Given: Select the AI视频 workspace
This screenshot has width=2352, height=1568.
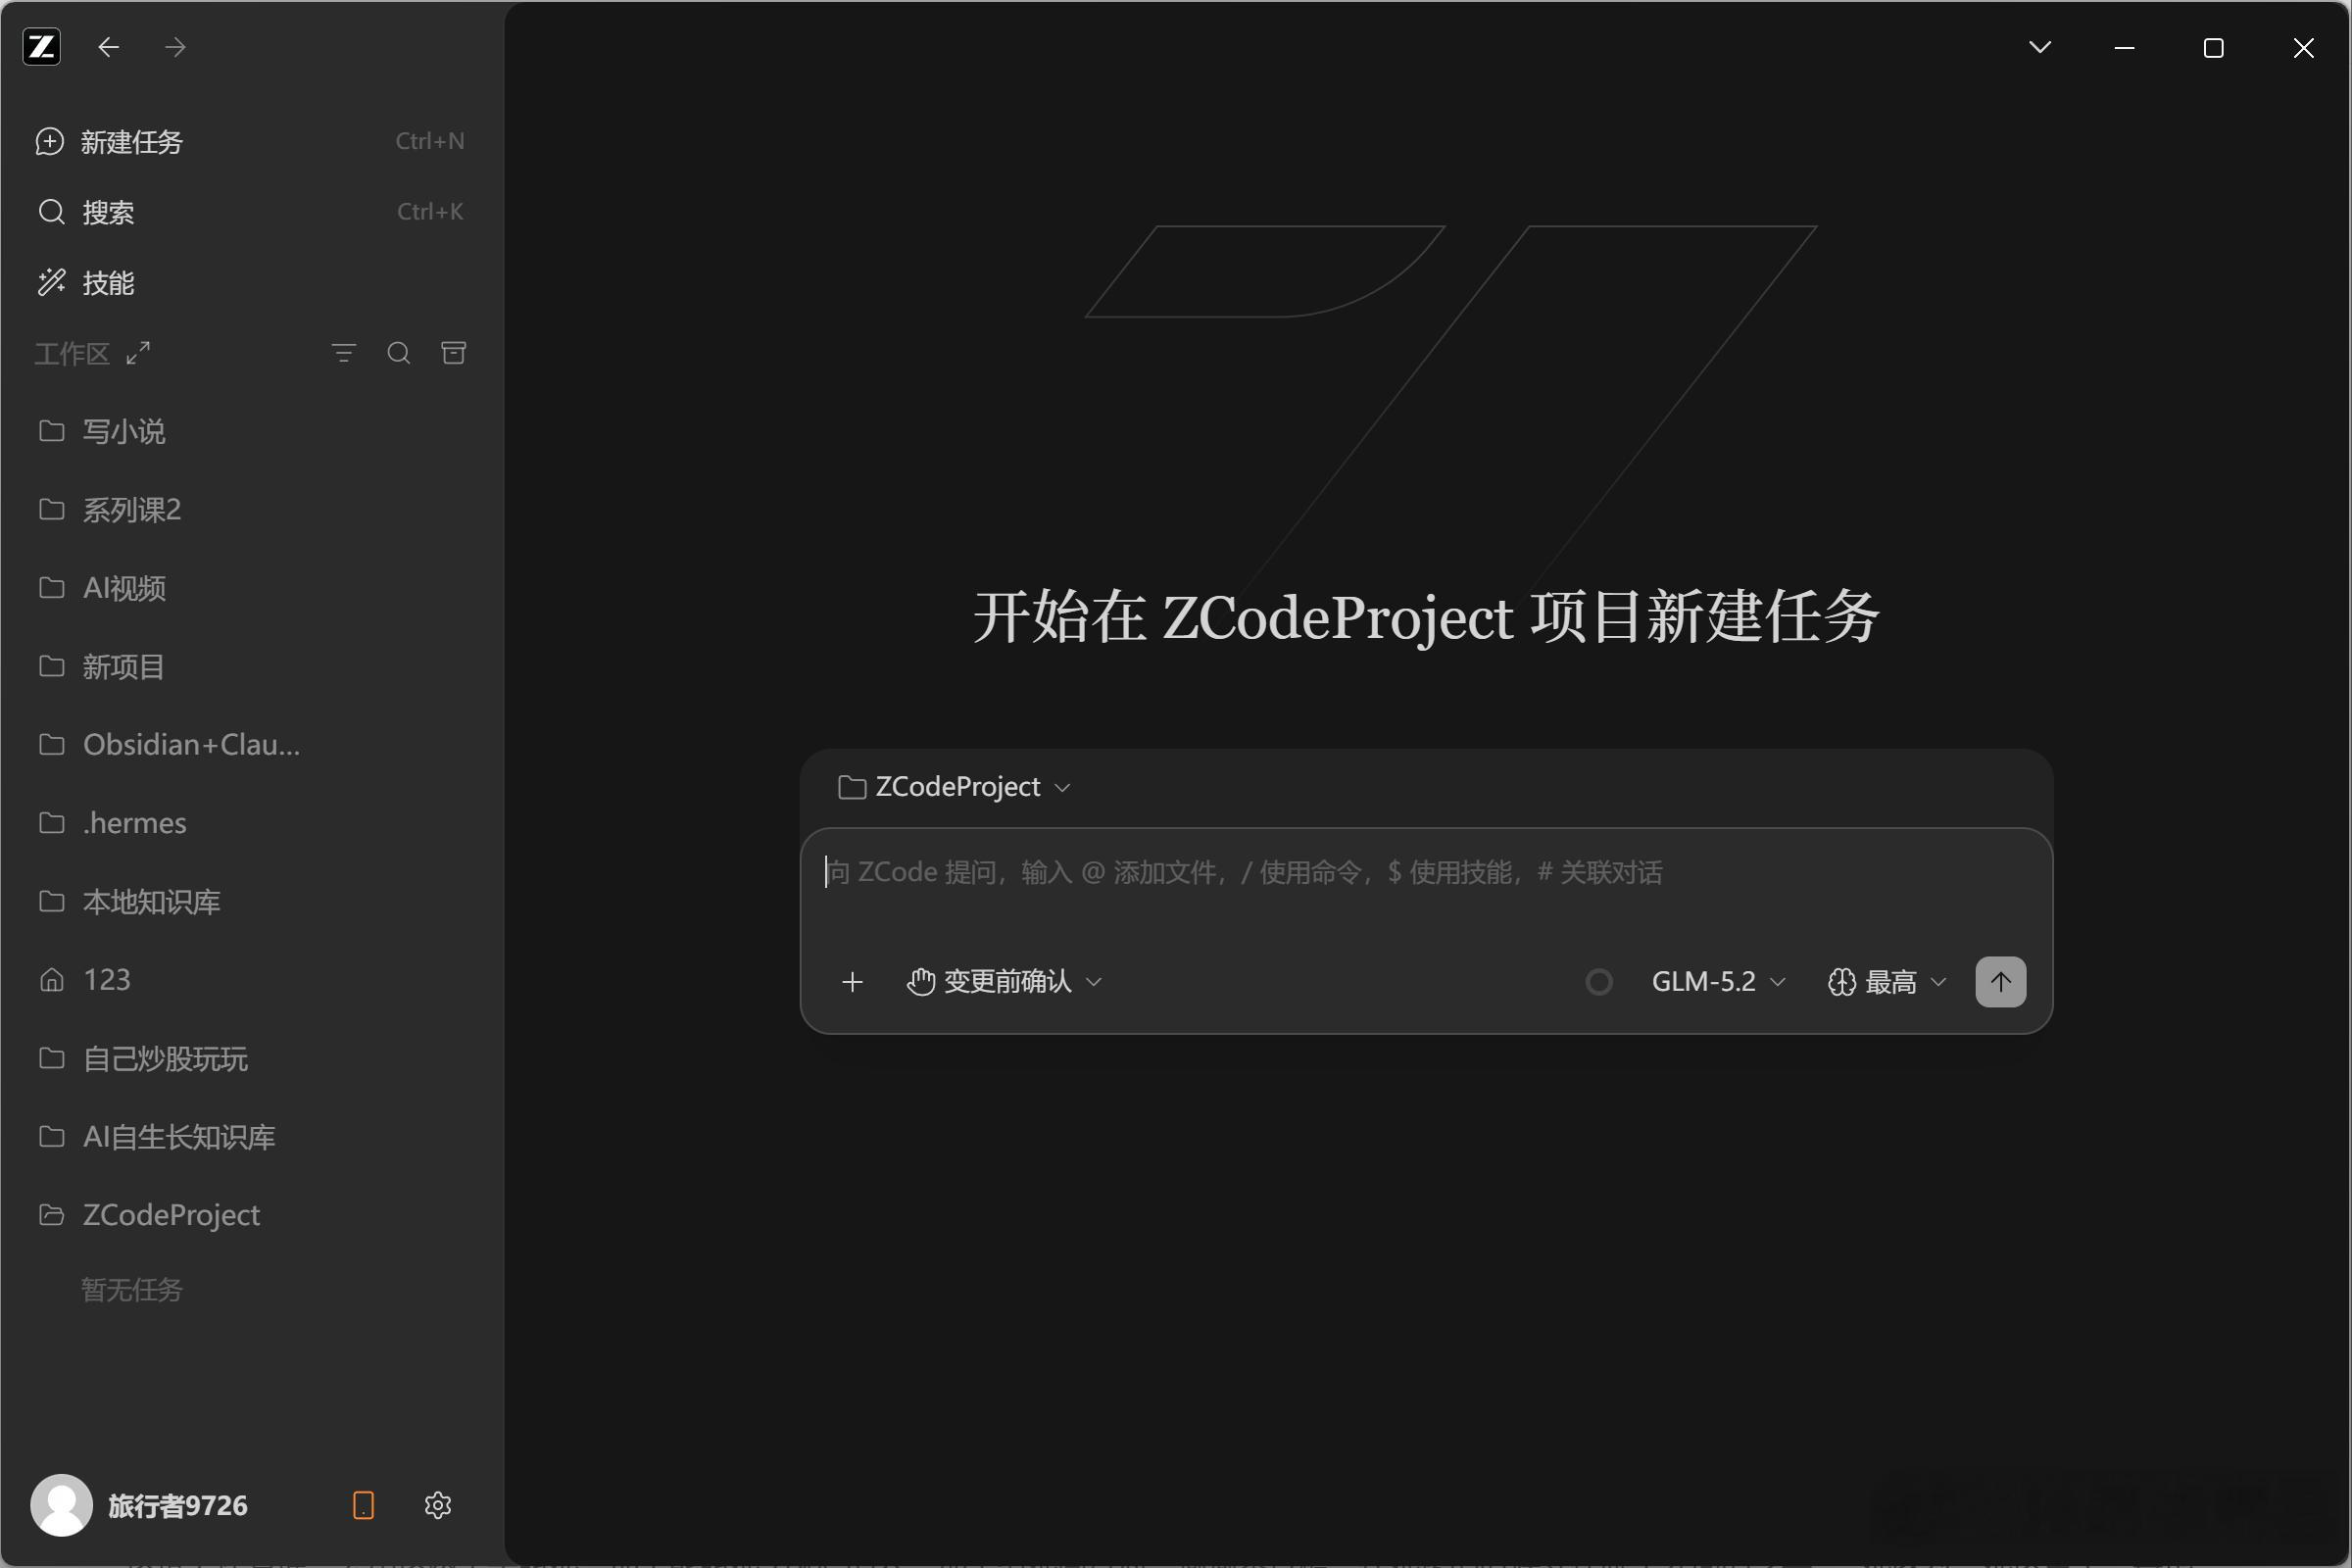Looking at the screenshot, I should coord(250,588).
